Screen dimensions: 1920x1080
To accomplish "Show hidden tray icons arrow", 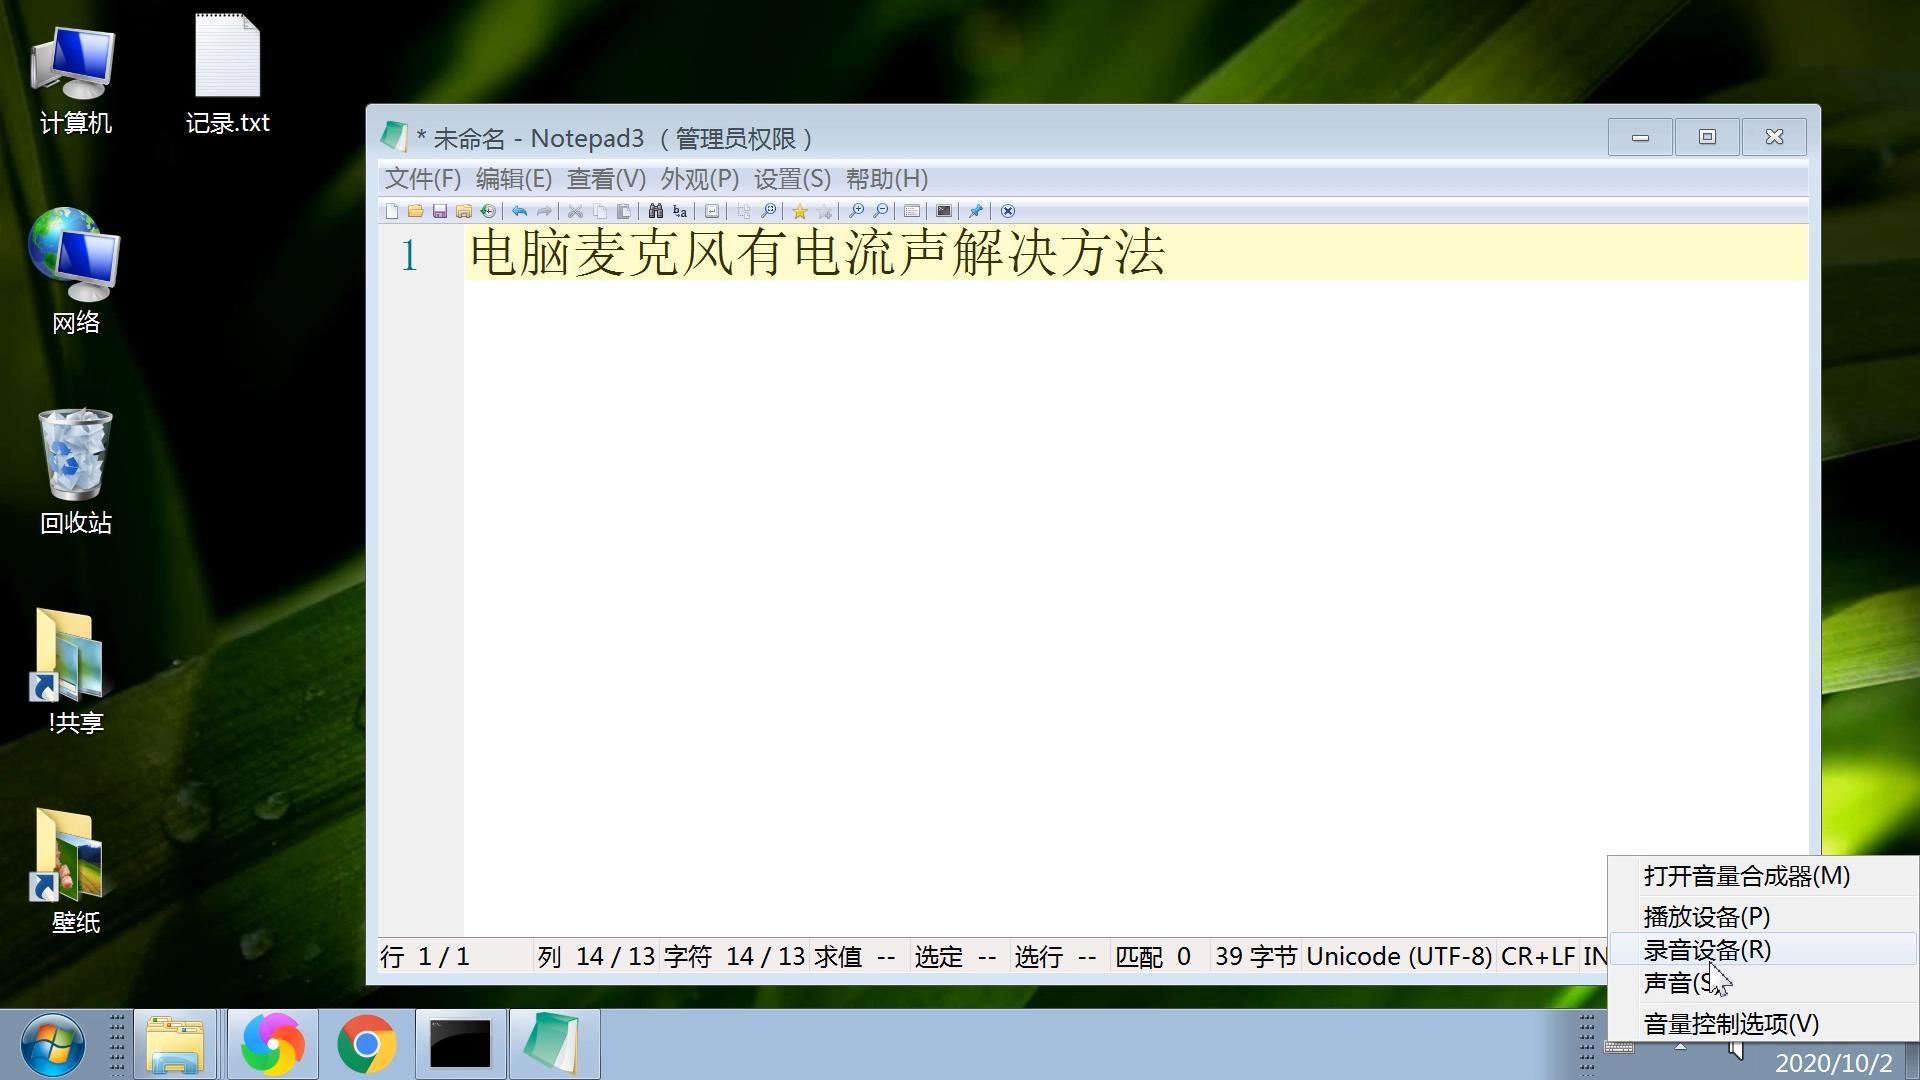I will (x=1680, y=1047).
